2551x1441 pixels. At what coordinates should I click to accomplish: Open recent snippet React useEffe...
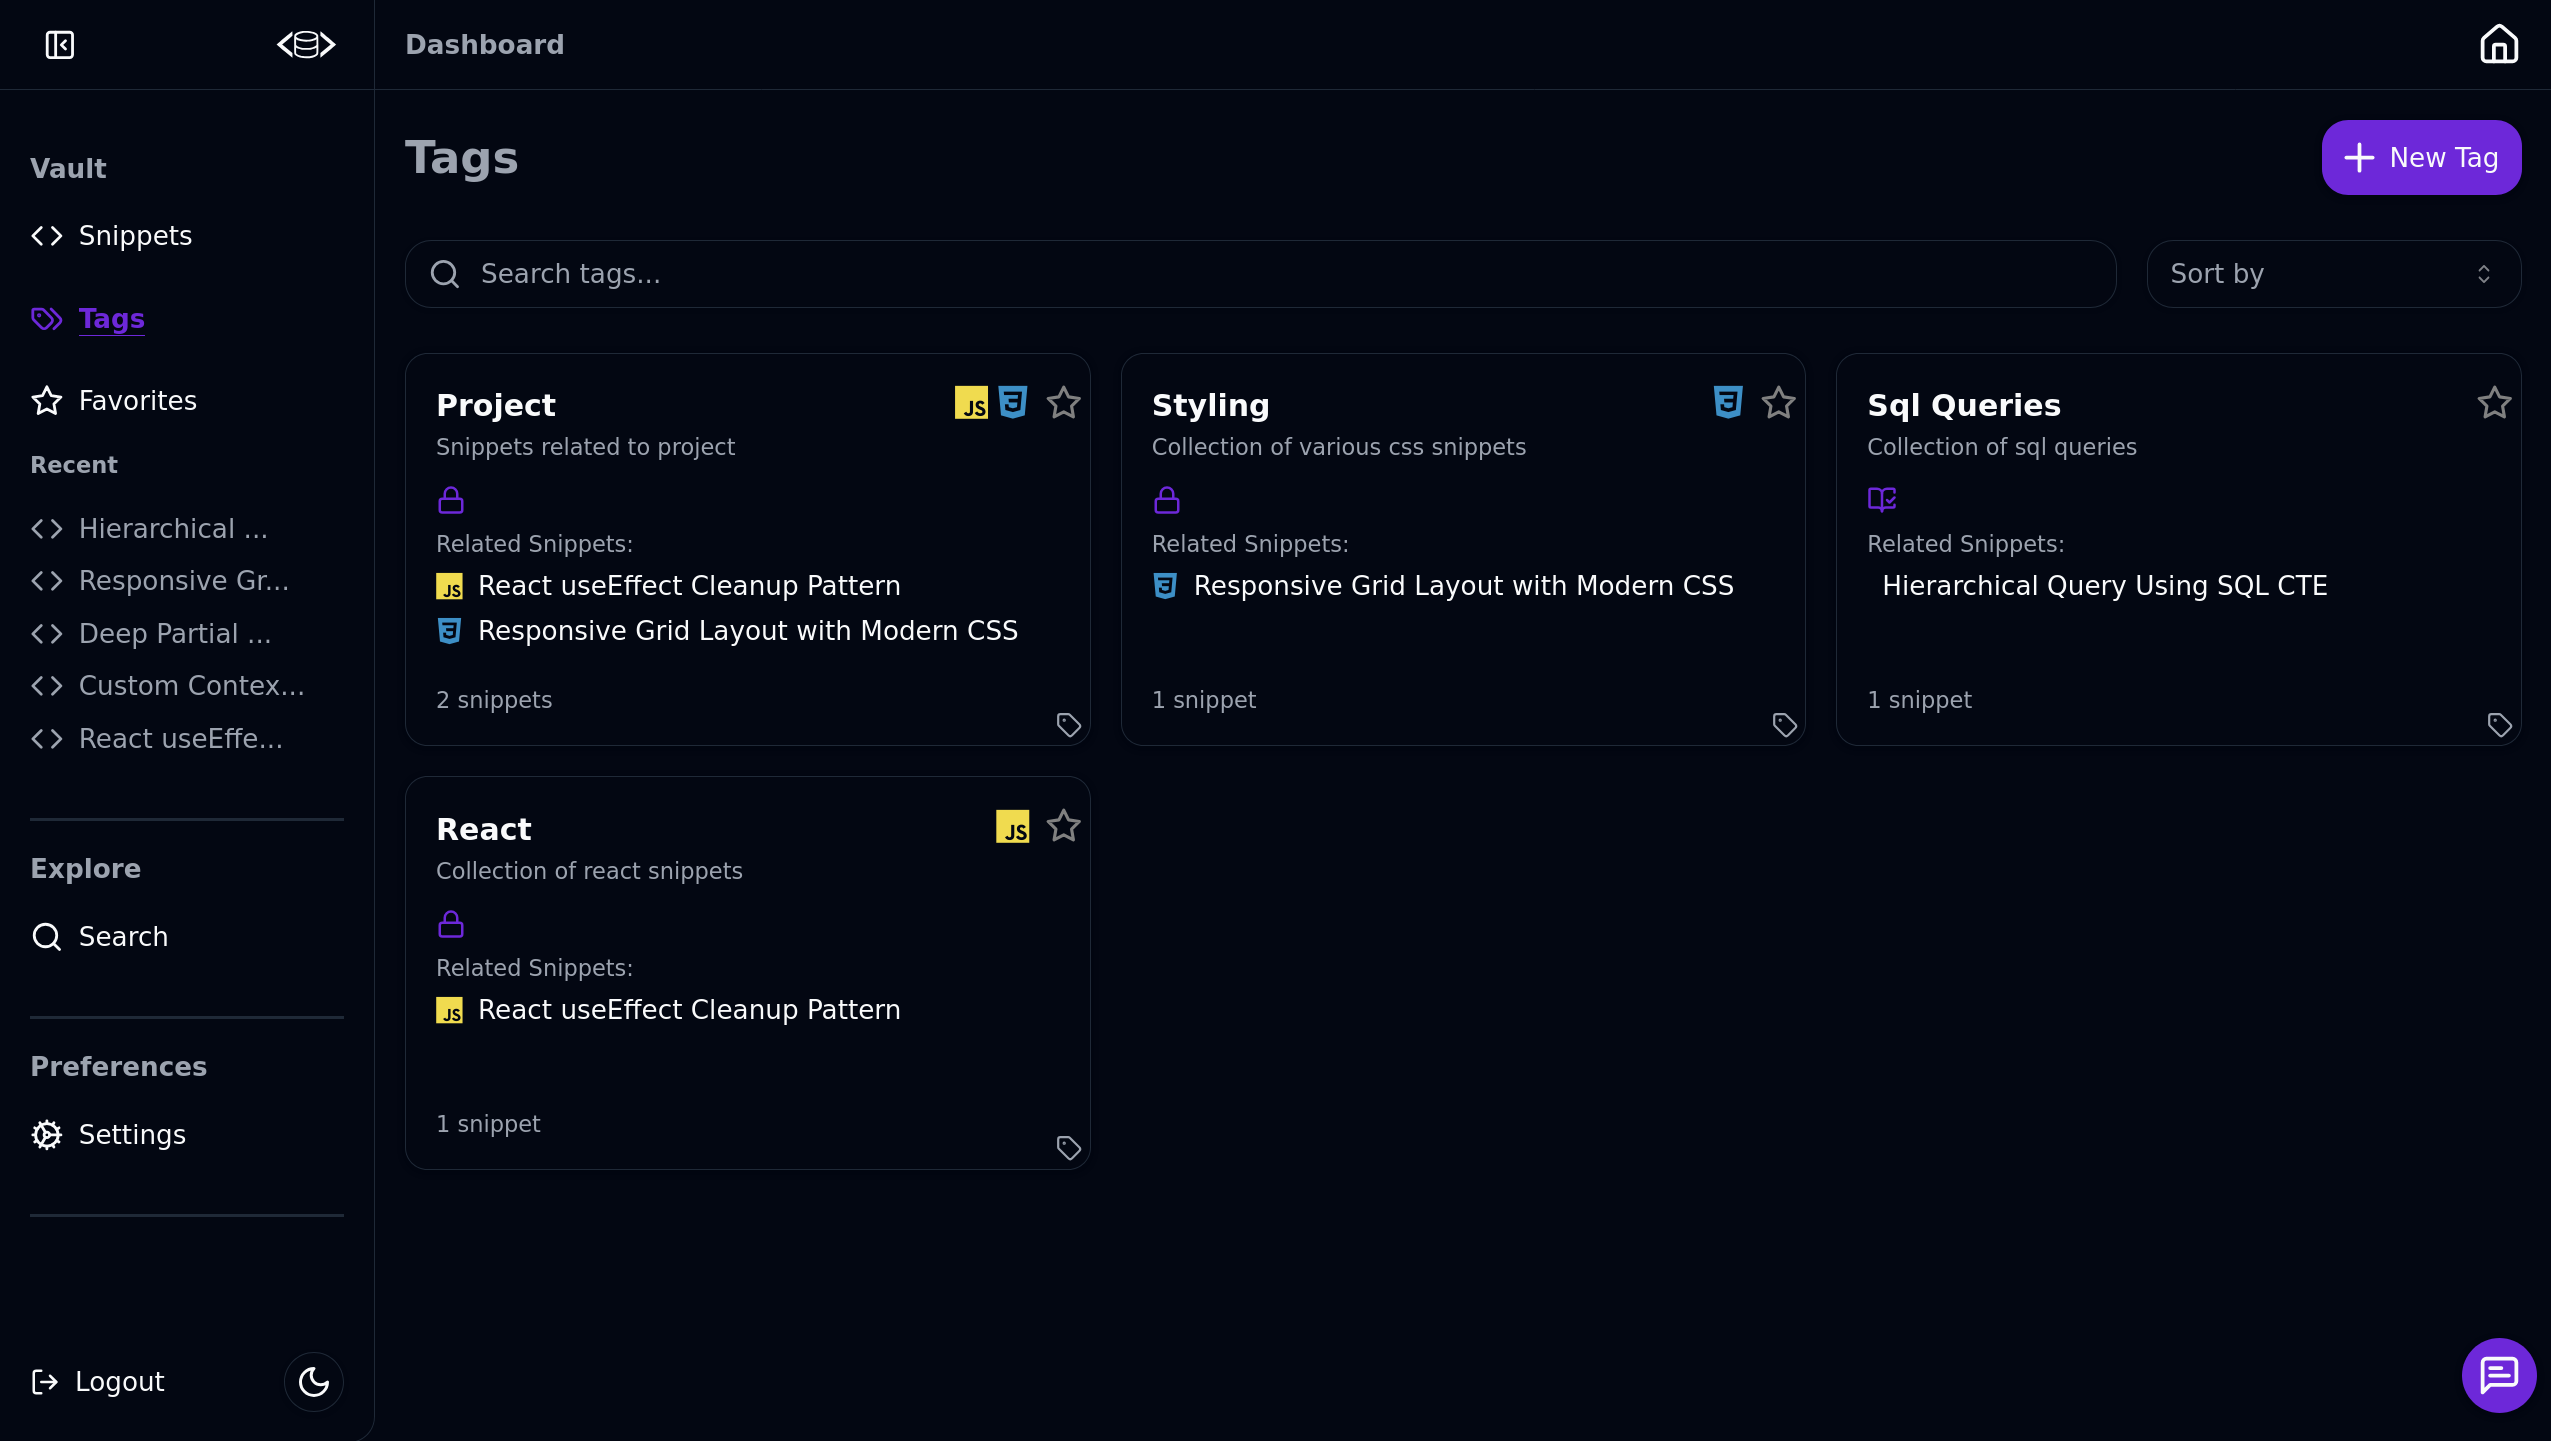(157, 739)
